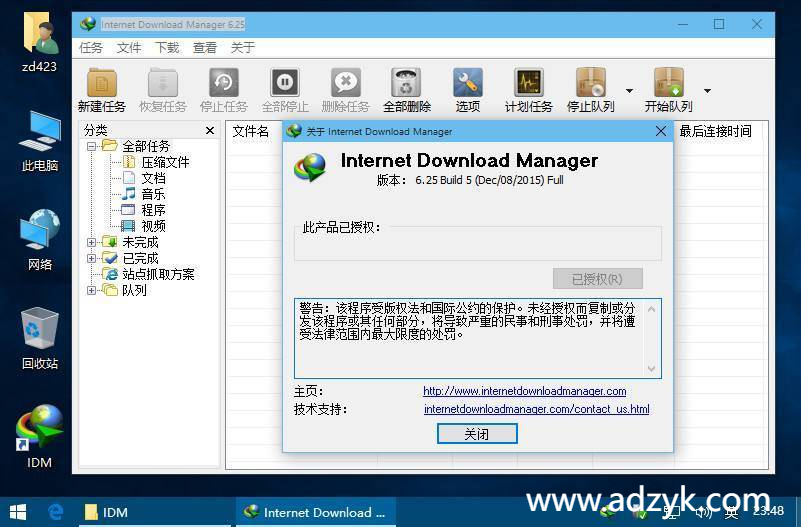Image resolution: width=801 pixels, height=527 pixels.
Task: Click the 已授权(R) button
Action: (x=598, y=279)
